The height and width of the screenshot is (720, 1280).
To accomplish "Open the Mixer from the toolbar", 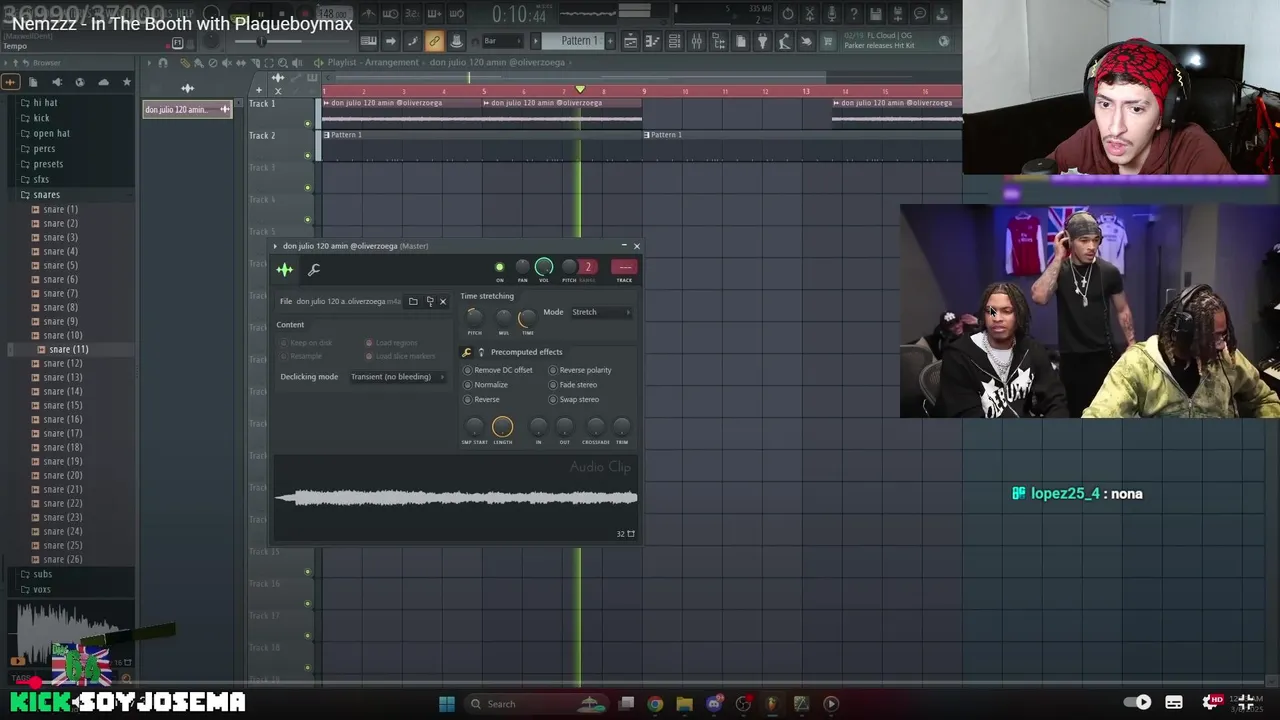I will coord(696,41).
